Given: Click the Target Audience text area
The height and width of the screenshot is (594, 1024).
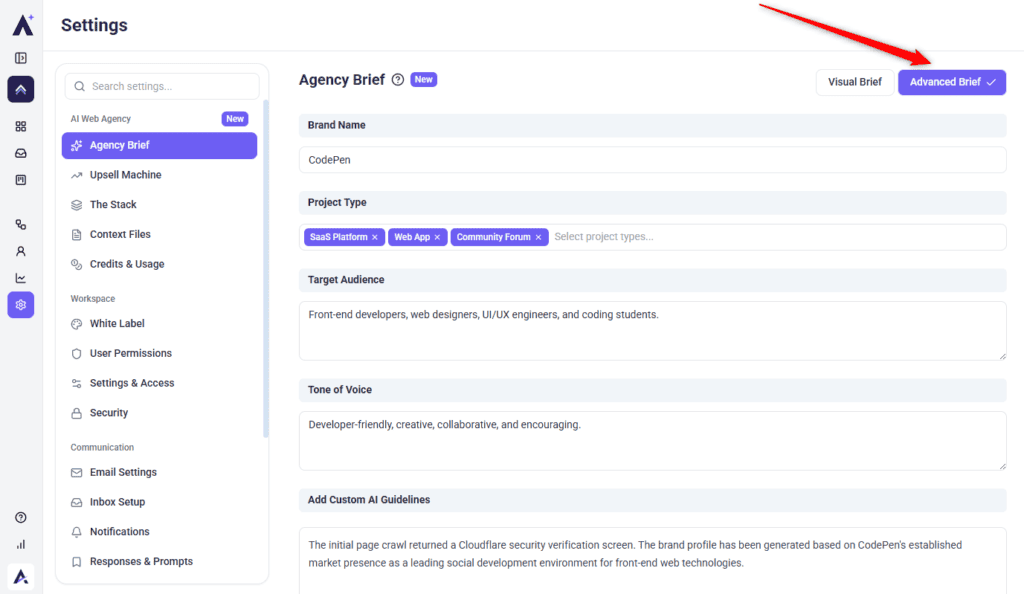Looking at the screenshot, I should click(652, 331).
